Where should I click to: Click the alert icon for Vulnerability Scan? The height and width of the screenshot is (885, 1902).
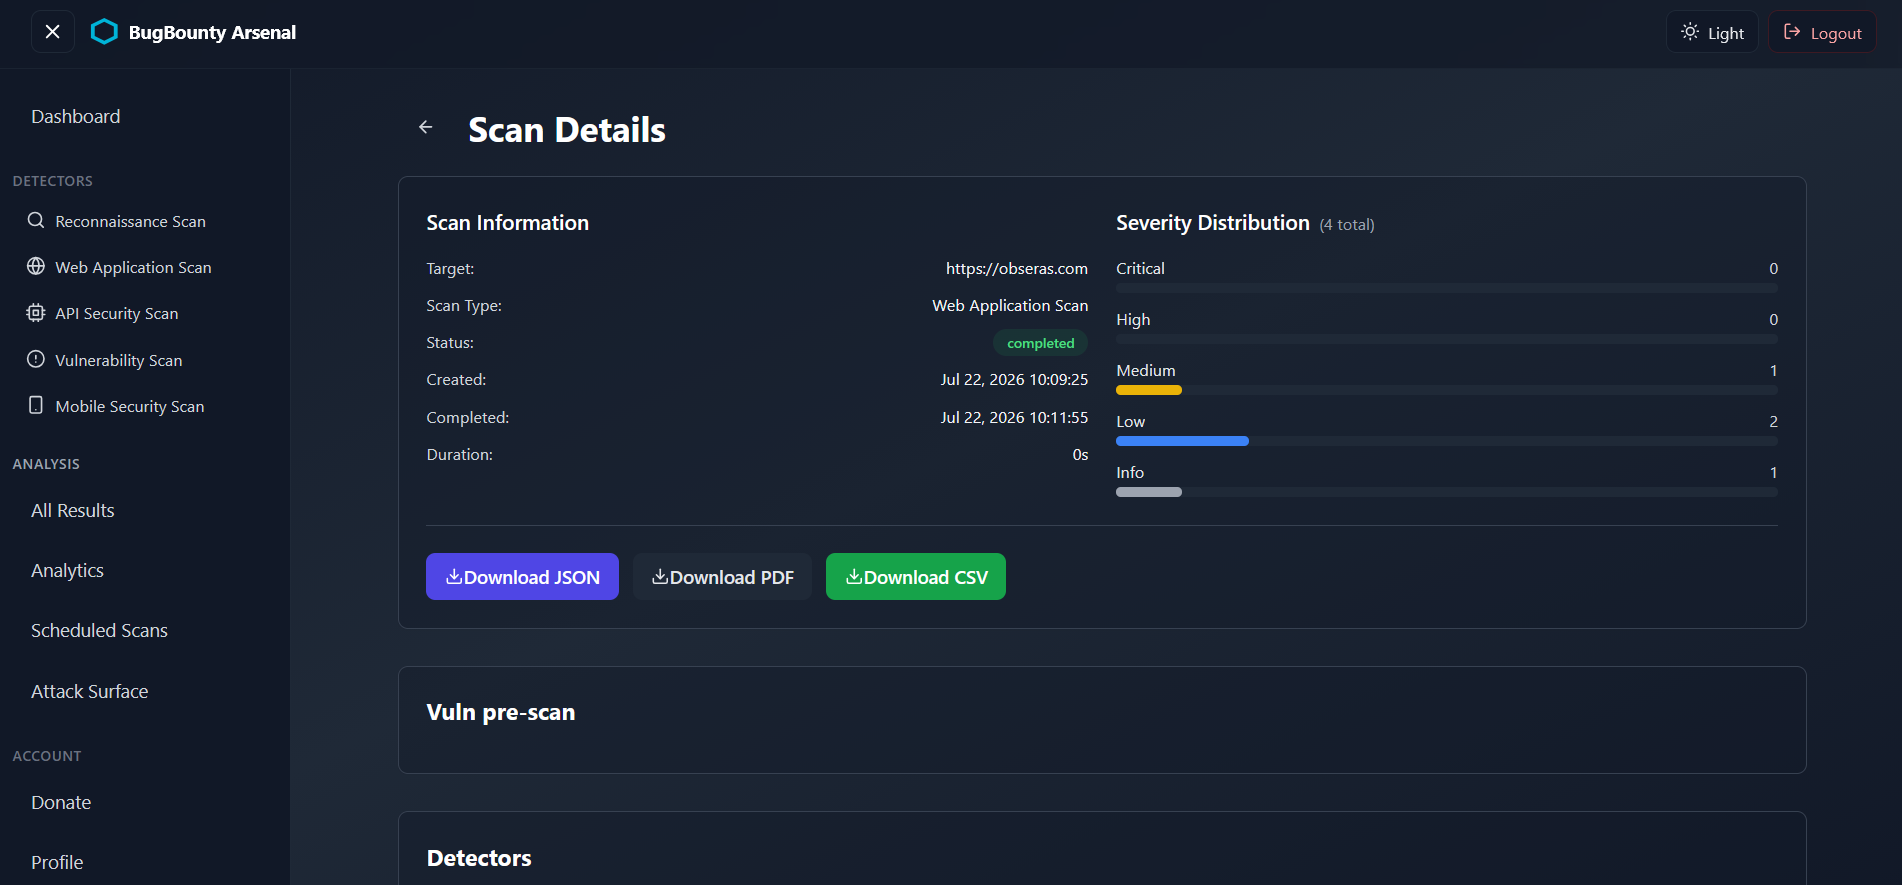tap(36, 359)
